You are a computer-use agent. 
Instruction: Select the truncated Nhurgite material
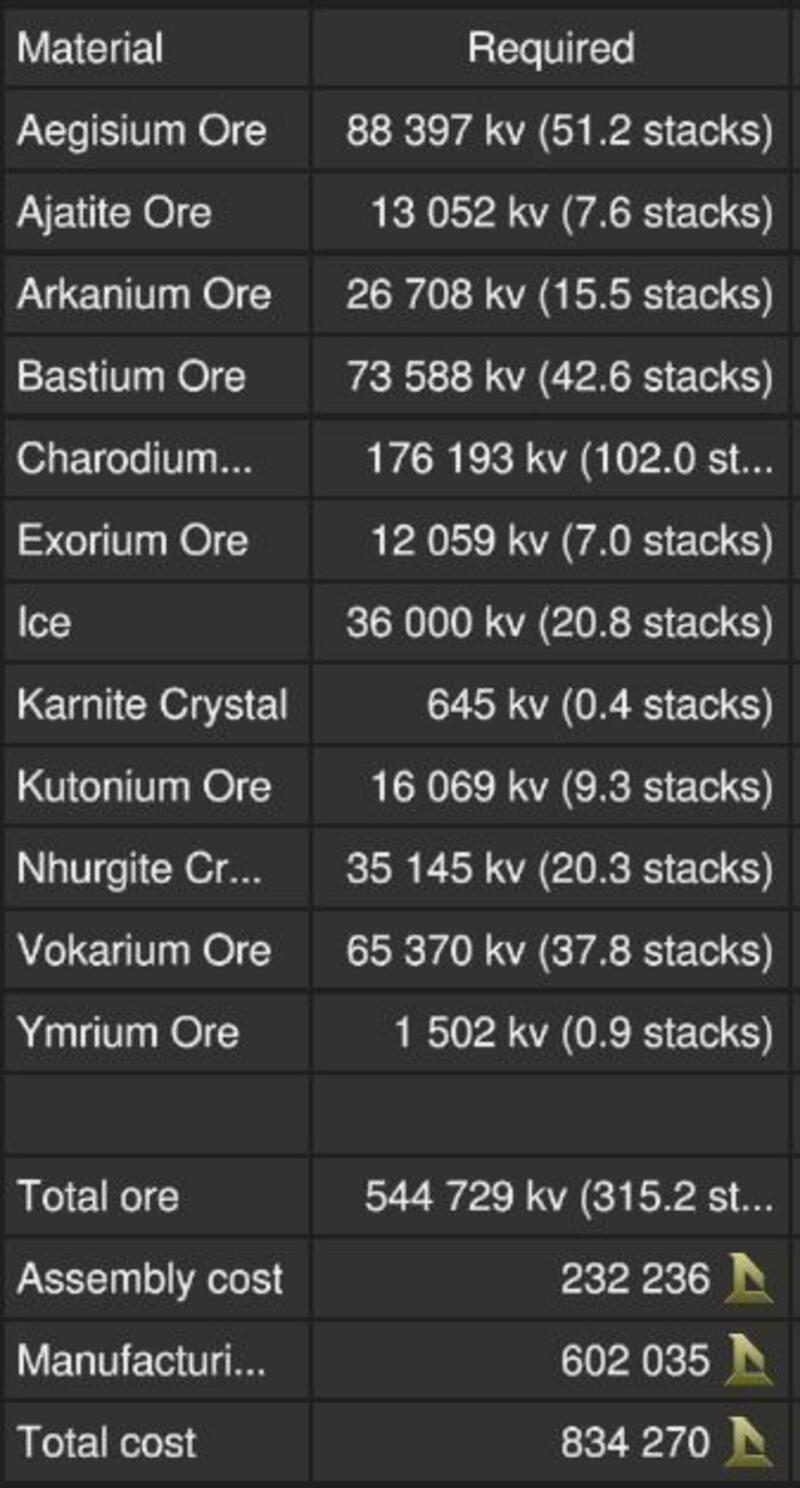139,869
